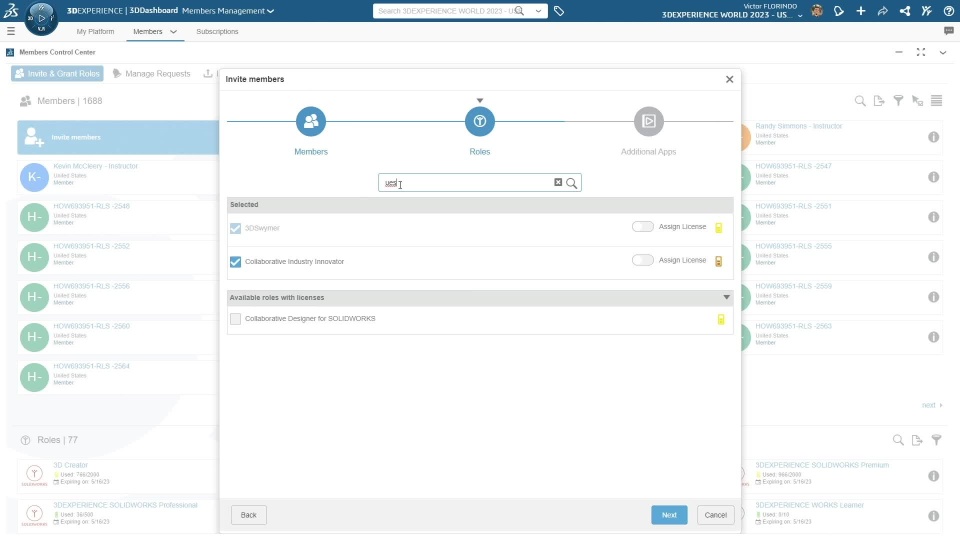Click the tag icon beside the search box
The image size is (960, 540).
pyautogui.click(x=559, y=11)
